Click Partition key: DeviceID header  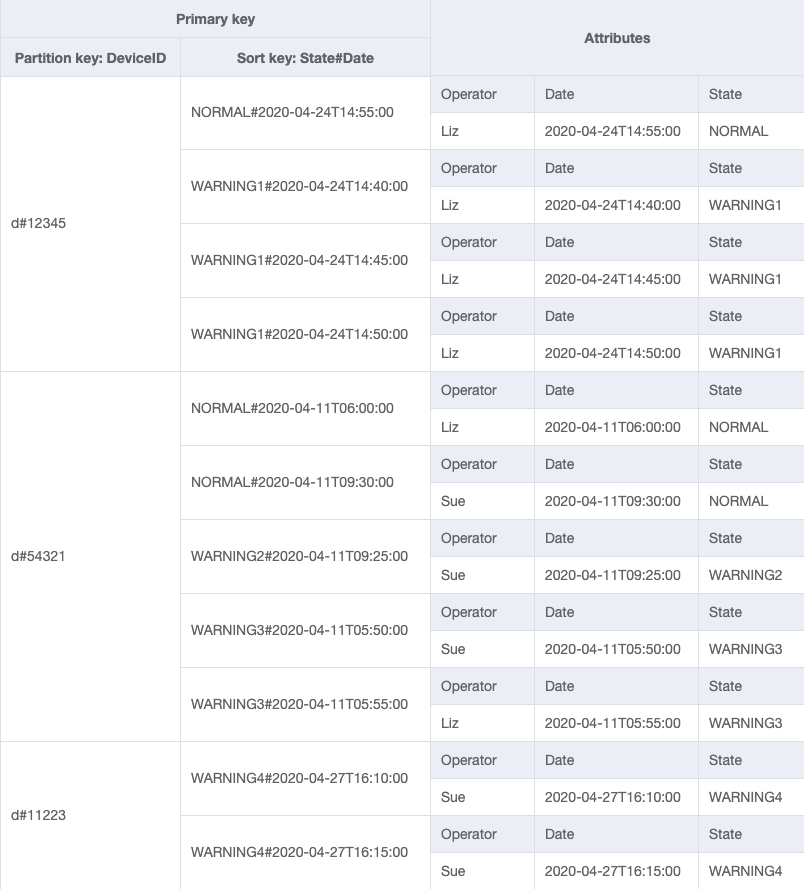(x=90, y=58)
